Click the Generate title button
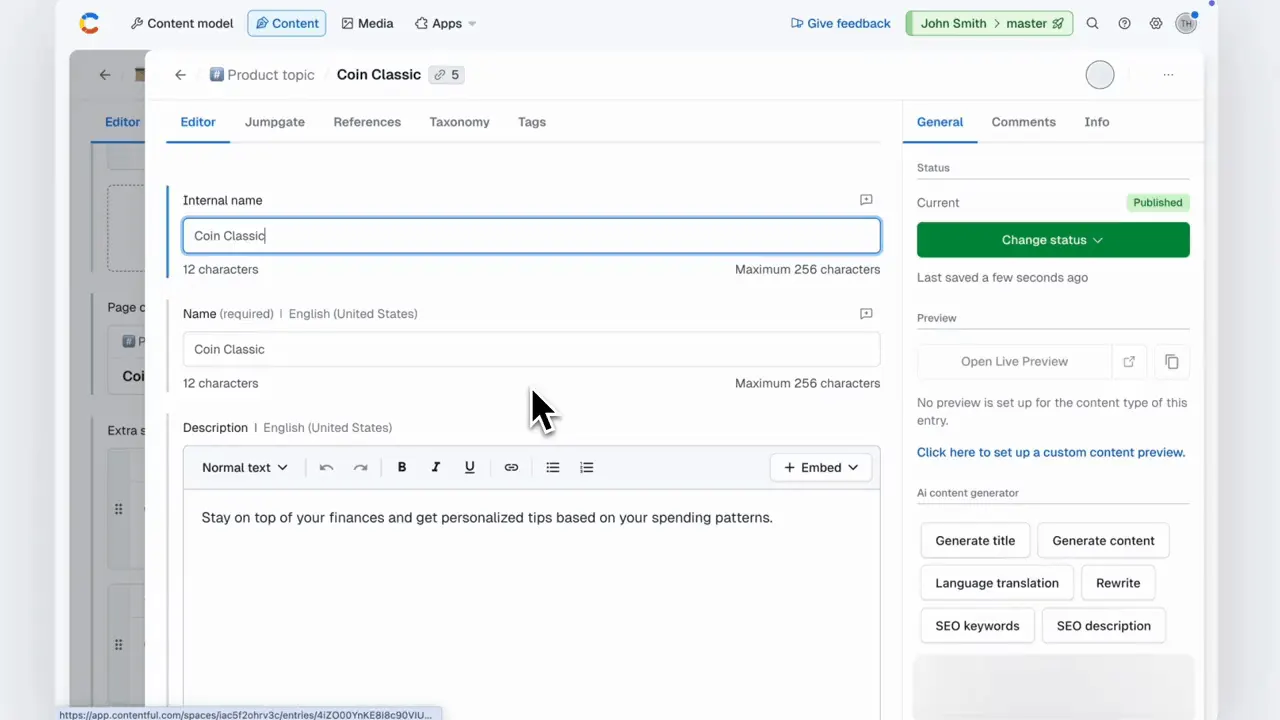This screenshot has height=720, width=1280. 975,541
